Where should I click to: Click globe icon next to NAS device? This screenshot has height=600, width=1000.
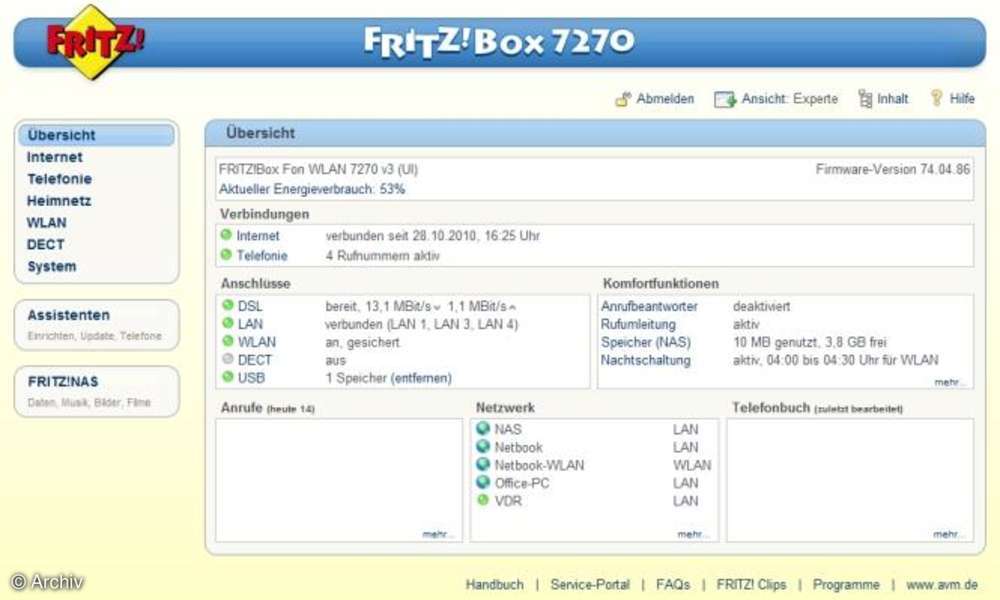pos(483,428)
